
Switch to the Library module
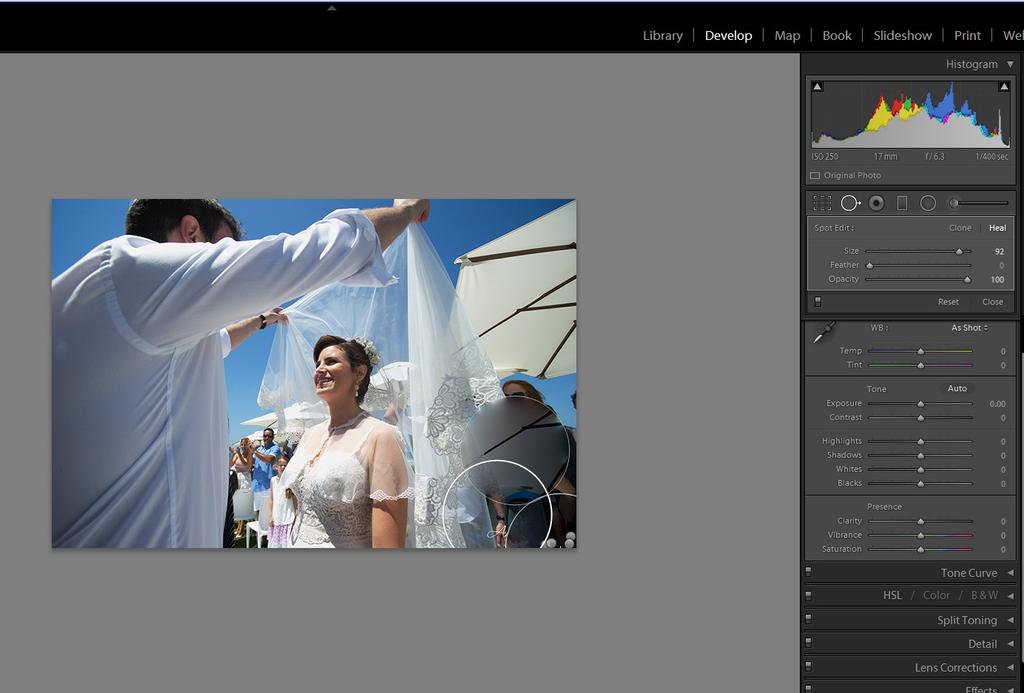pos(662,35)
